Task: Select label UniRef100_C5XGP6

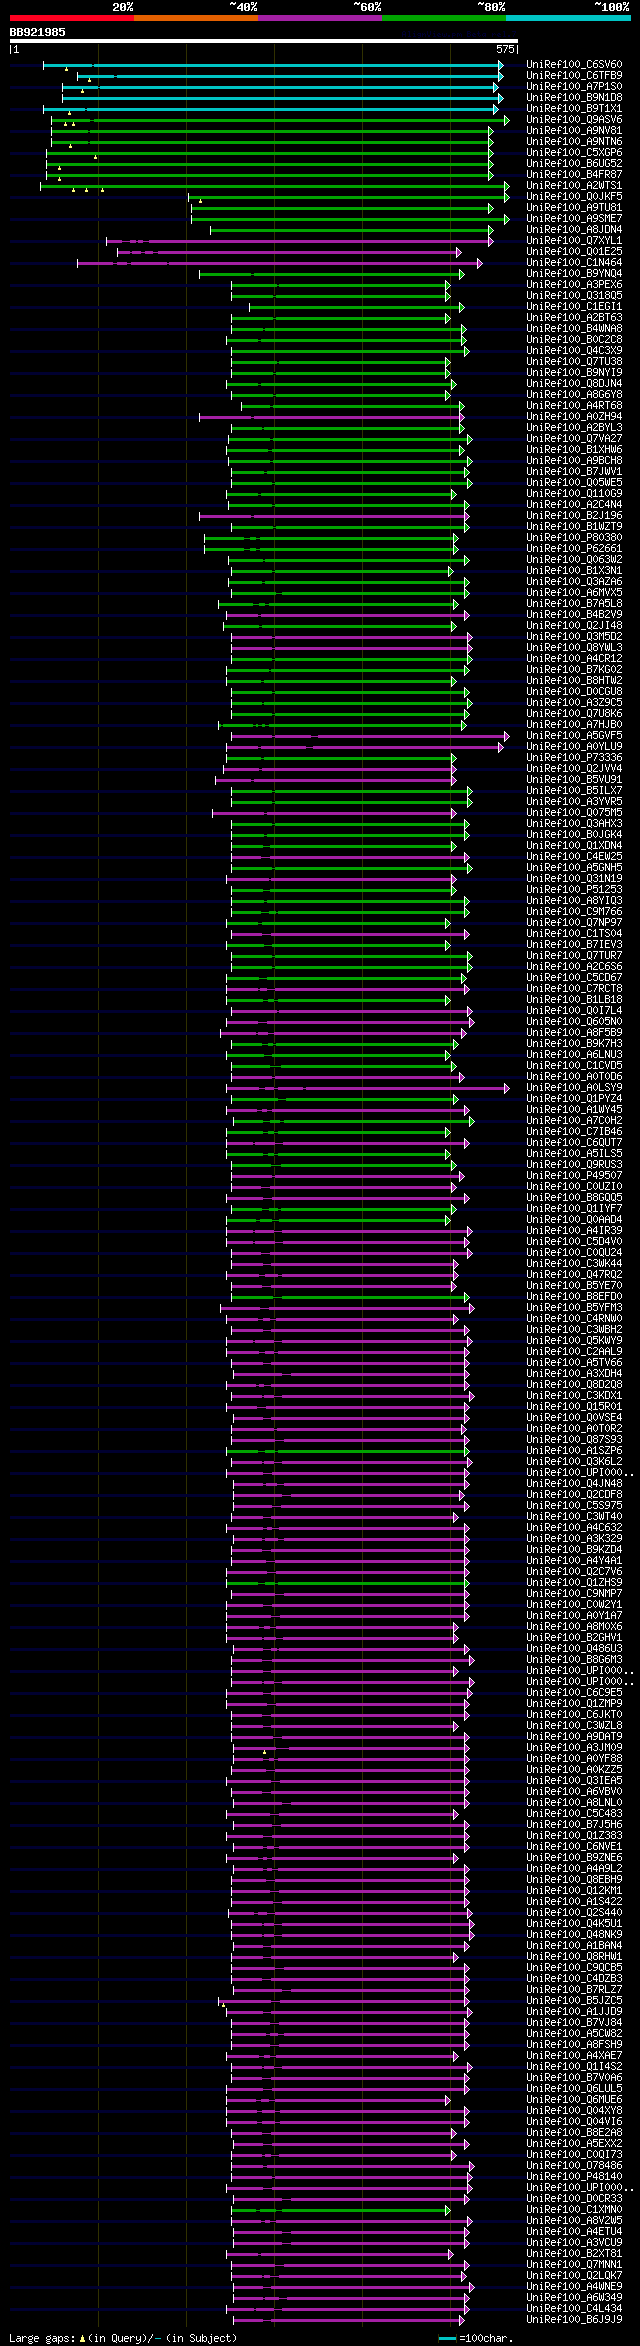Action: [574, 153]
